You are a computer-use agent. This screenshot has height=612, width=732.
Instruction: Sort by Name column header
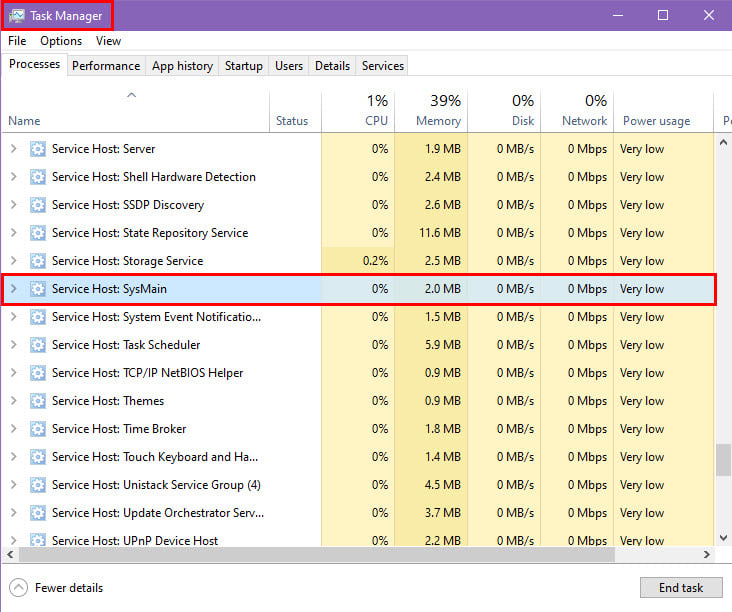(135, 111)
